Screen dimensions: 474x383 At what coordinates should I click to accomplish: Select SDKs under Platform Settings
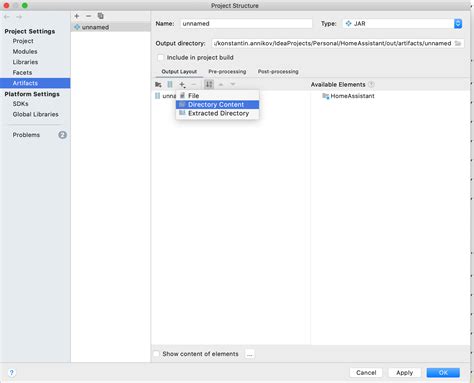pyautogui.click(x=20, y=104)
